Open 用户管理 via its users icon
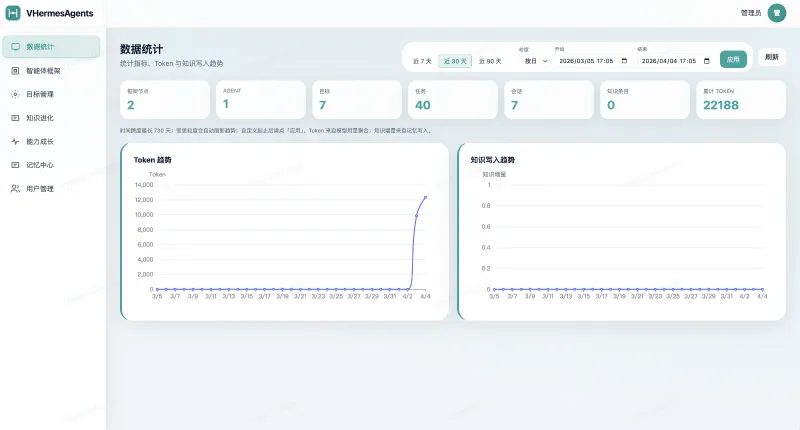The image size is (800, 430). point(15,189)
